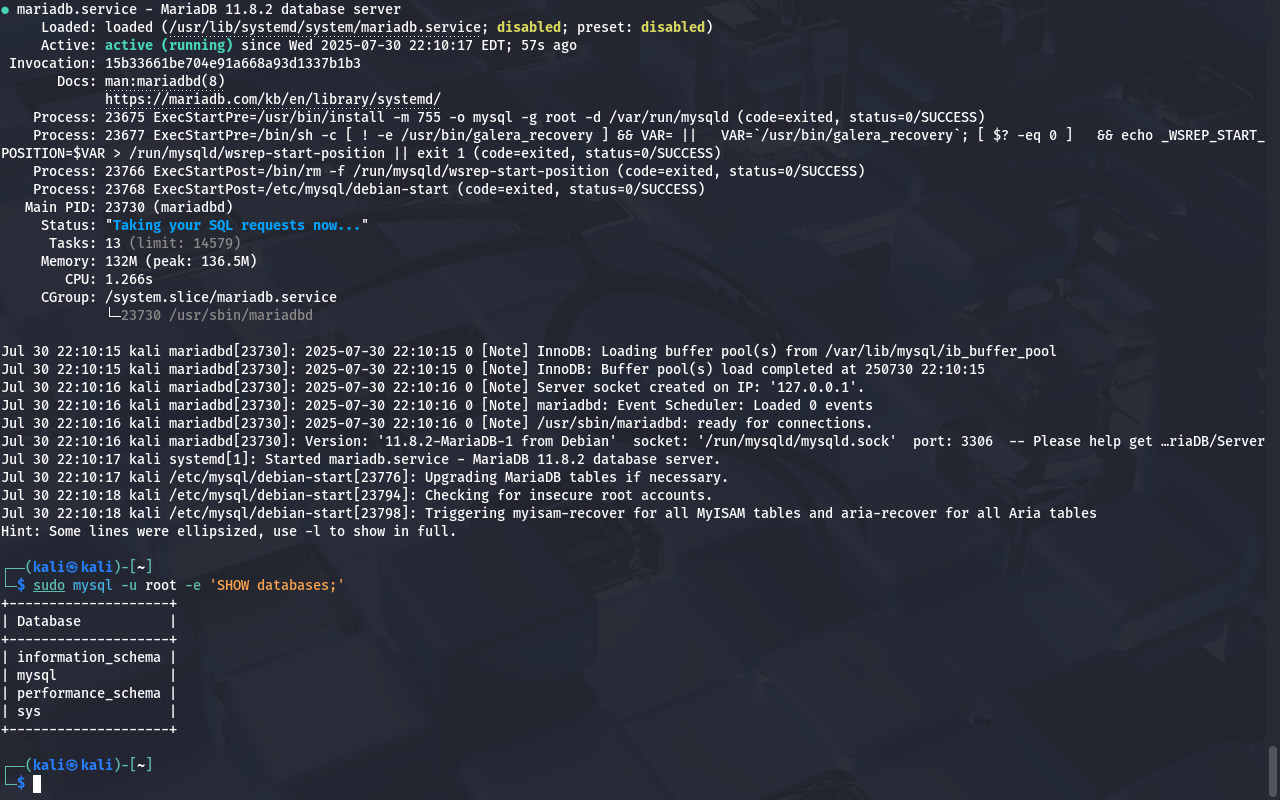
Task: Click the green status dot before mariadb.service
Action: [6, 9]
